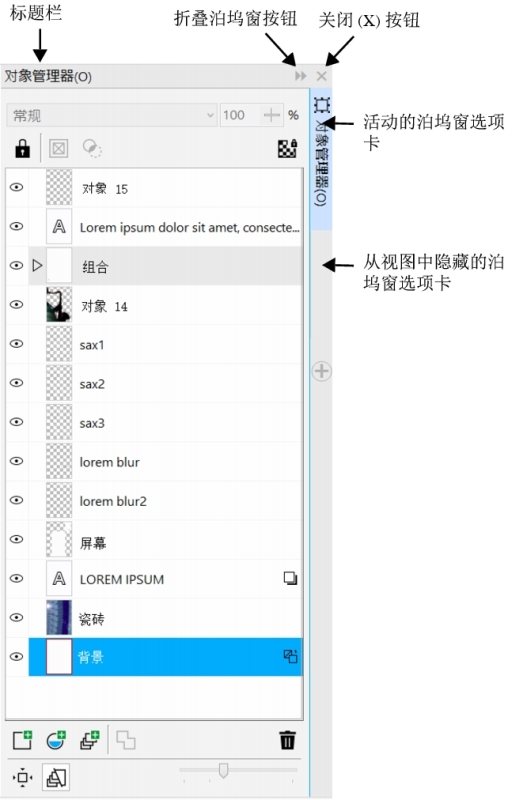Click the thumbnail size slider handle
Viewport: 527px width, 800px height.
[x=223, y=770]
